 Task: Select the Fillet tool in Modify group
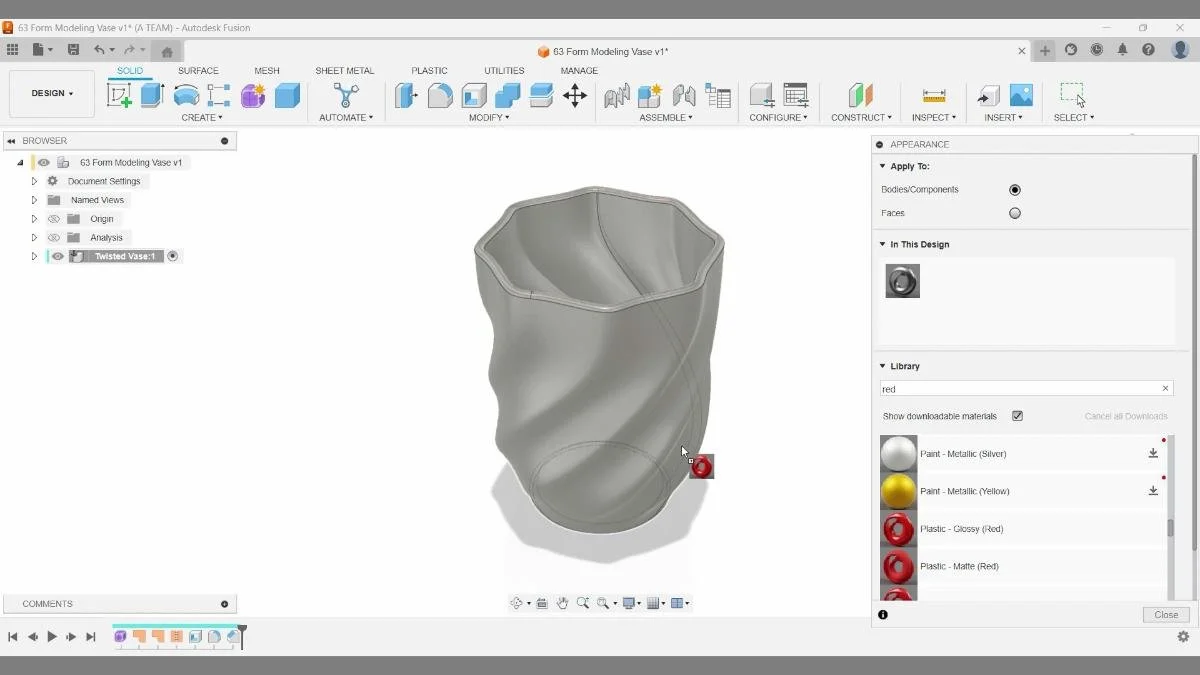coord(440,95)
